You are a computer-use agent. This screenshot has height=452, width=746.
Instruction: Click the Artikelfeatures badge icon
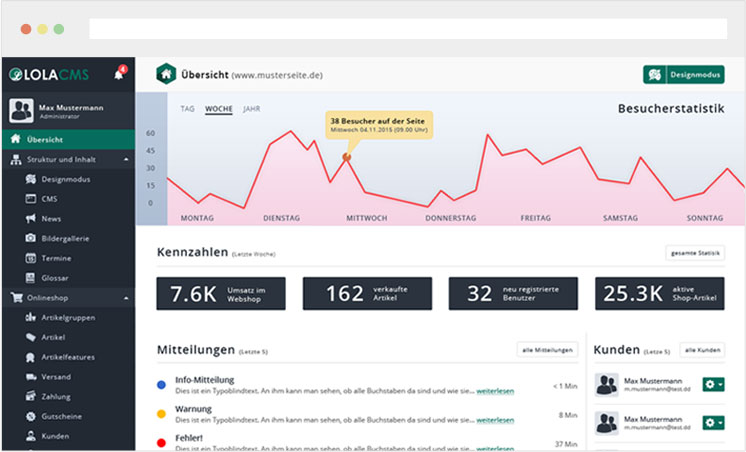point(30,357)
